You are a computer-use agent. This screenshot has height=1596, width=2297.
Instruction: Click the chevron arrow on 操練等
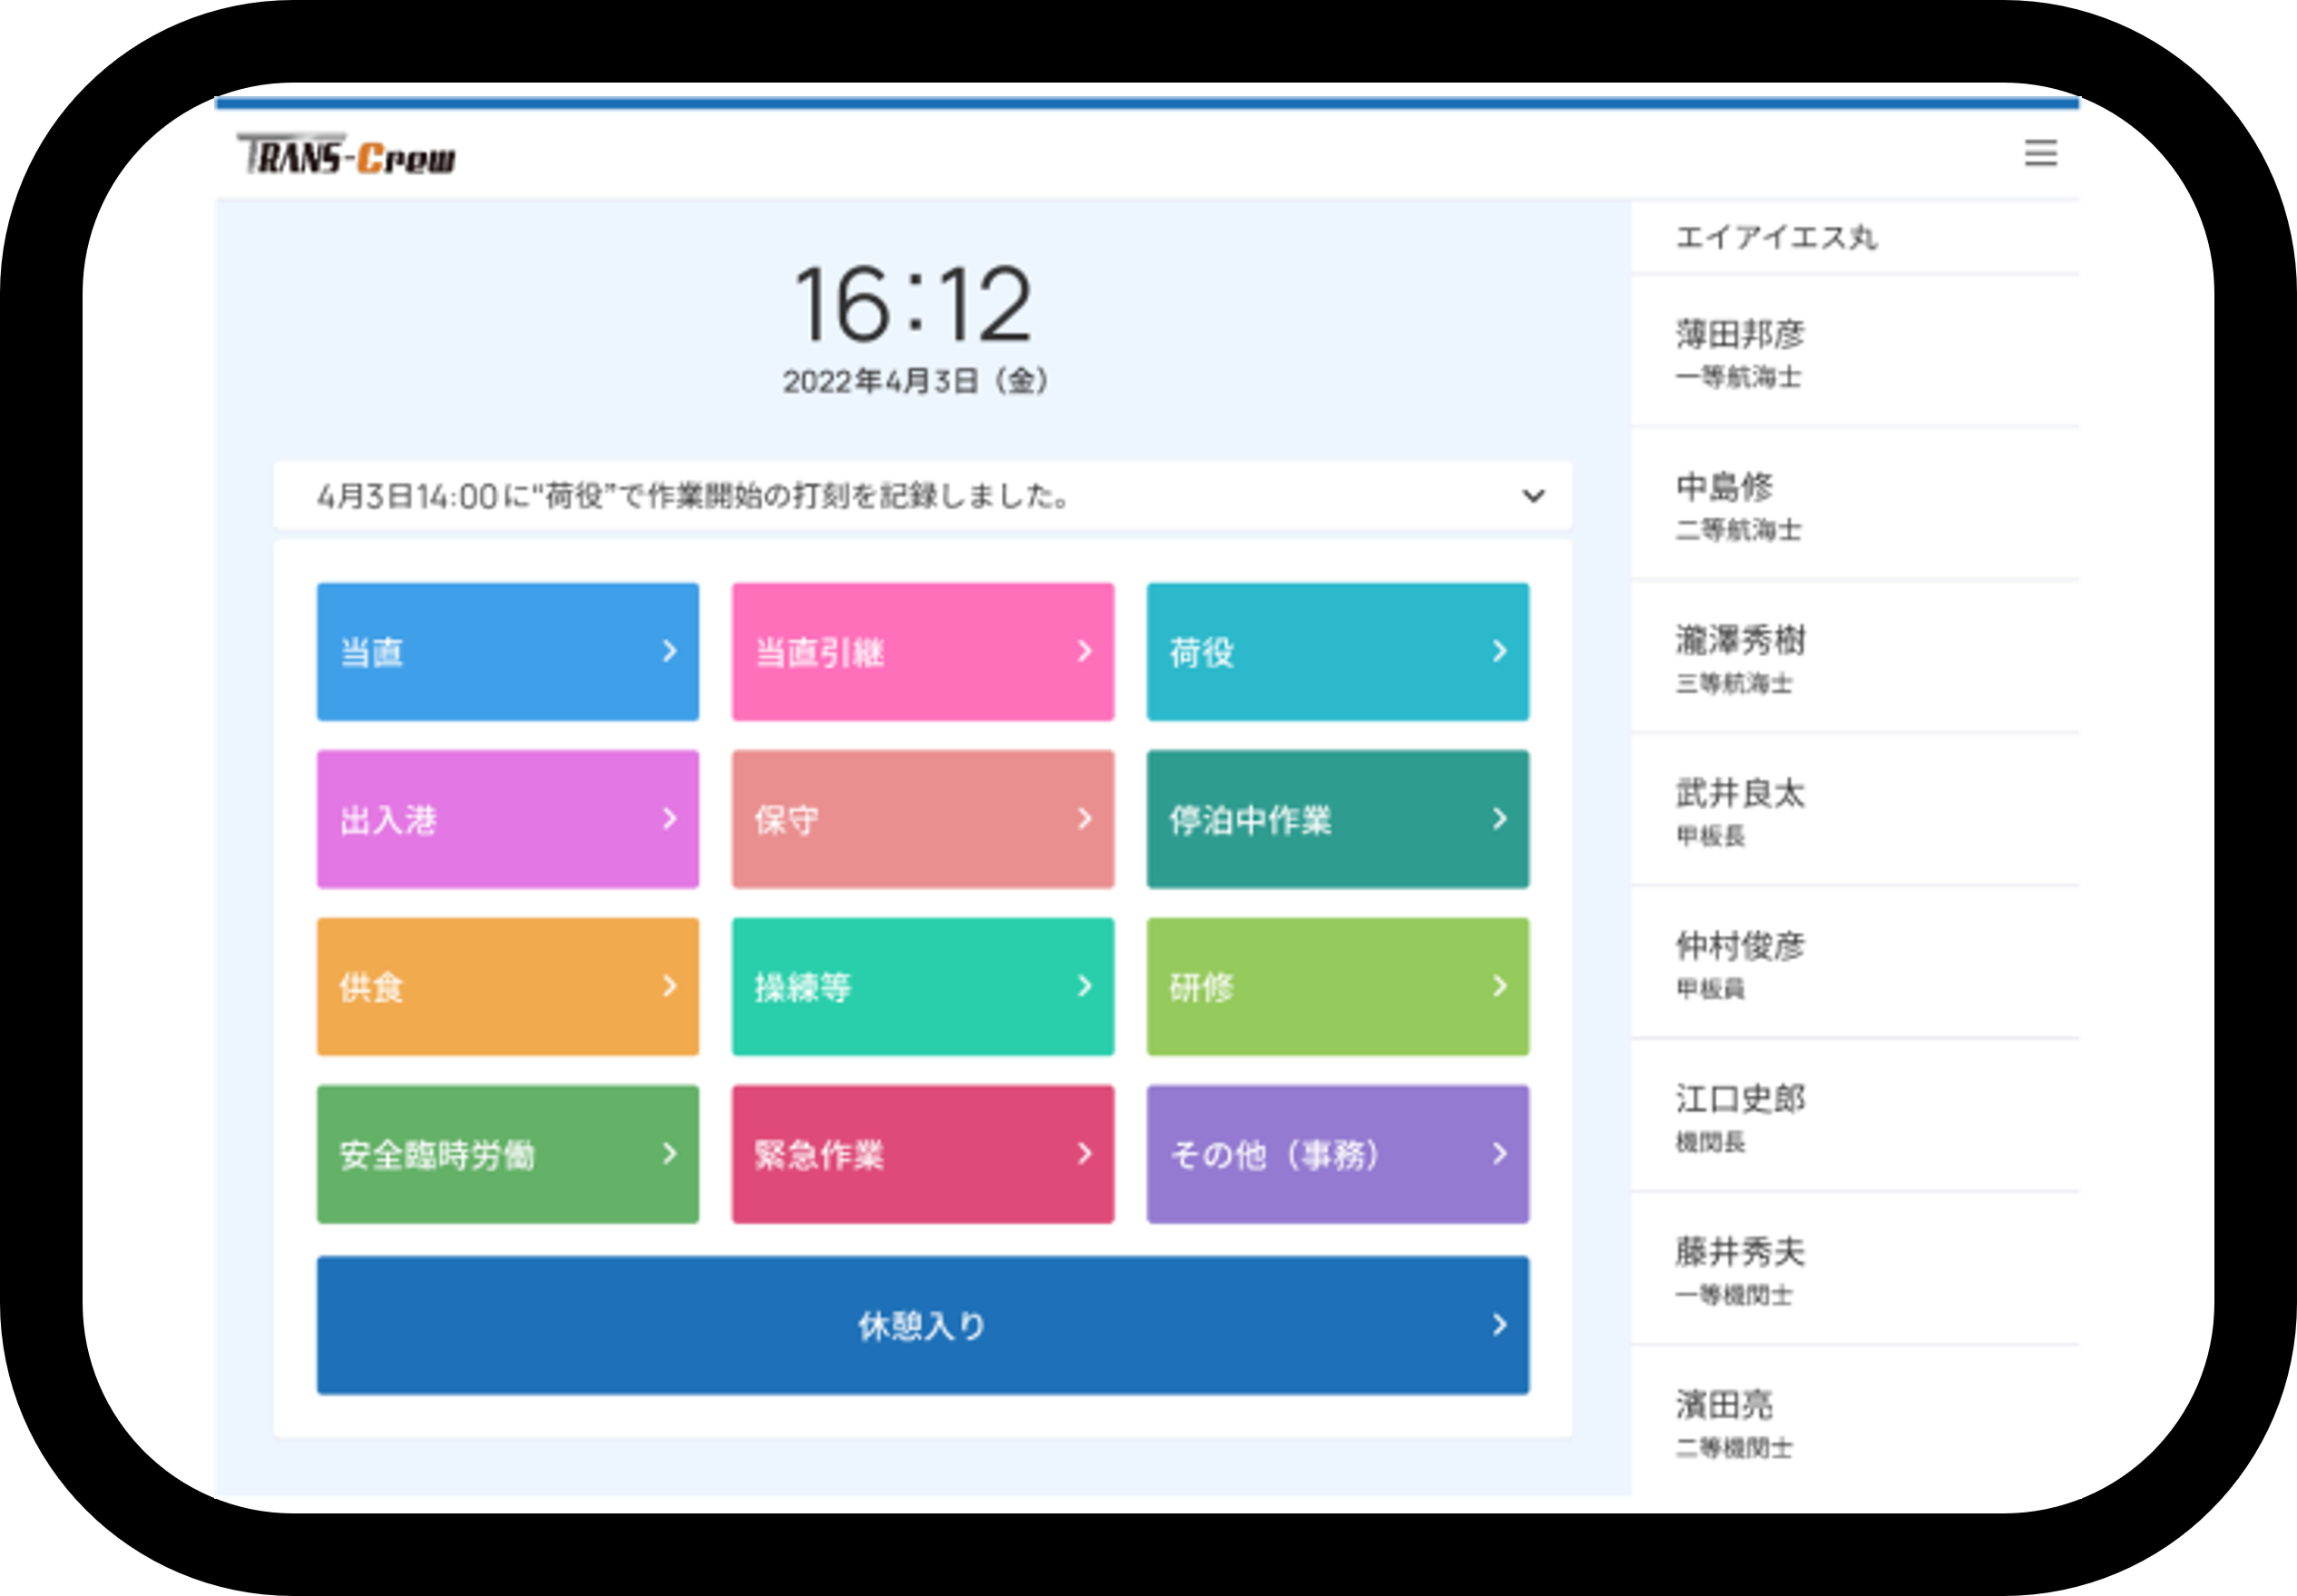point(1085,986)
